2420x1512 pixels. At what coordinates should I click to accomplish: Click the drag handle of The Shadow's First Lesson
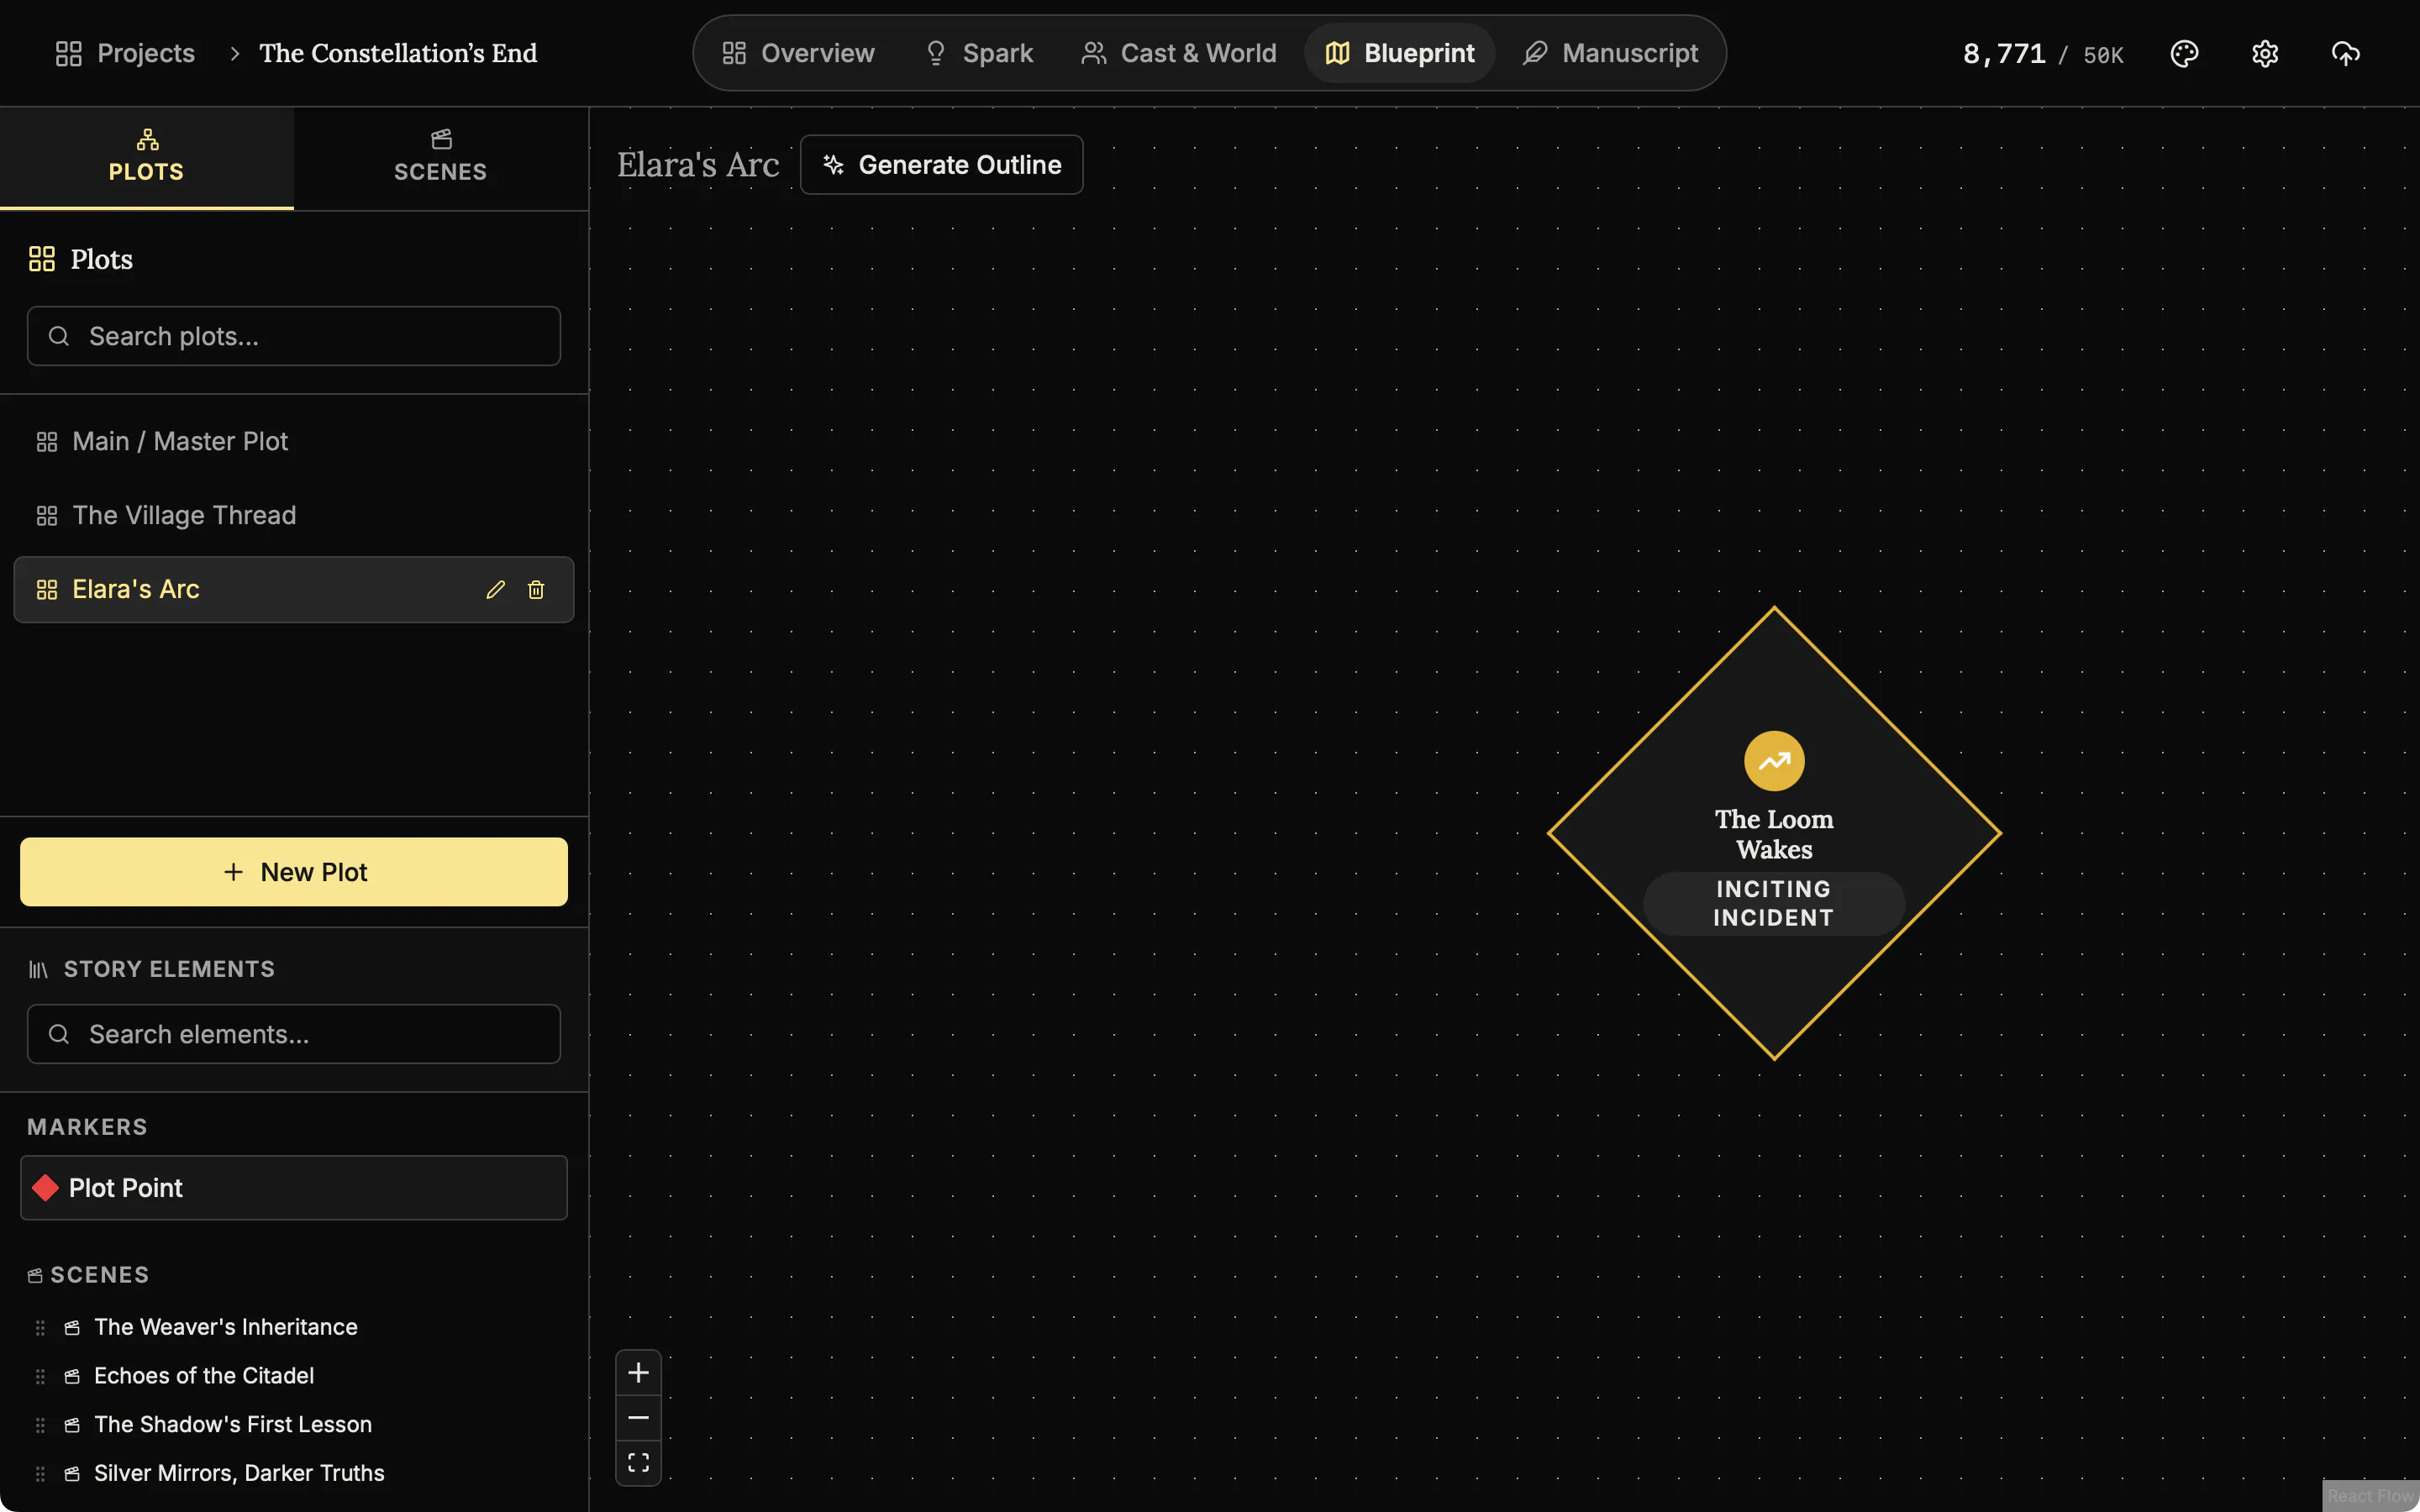click(40, 1425)
